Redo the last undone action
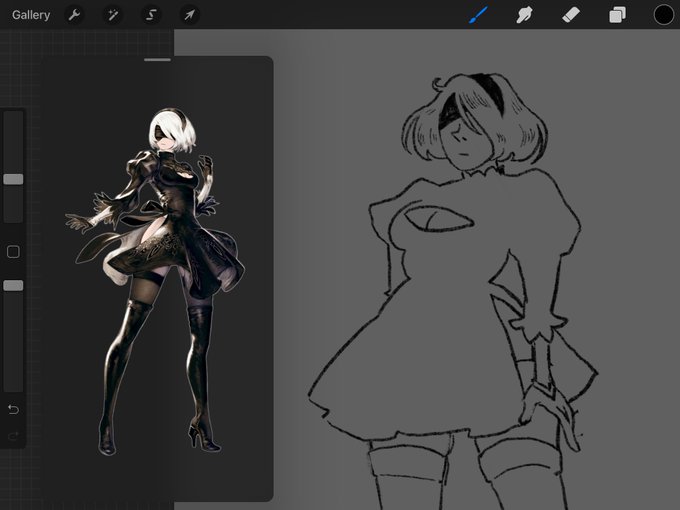Screen dimensions: 680x510 point(13,435)
